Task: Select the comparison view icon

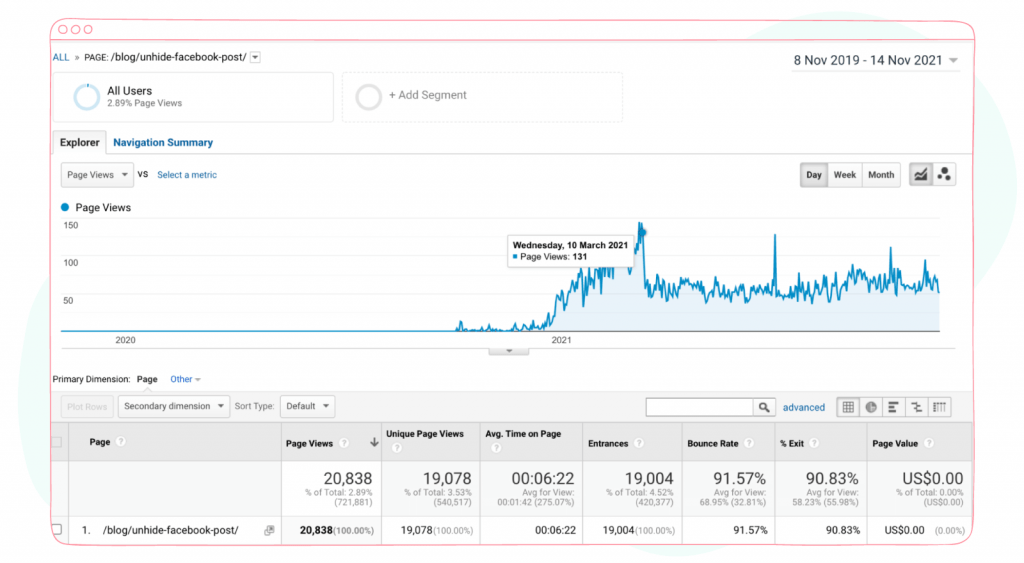Action: coord(917,407)
